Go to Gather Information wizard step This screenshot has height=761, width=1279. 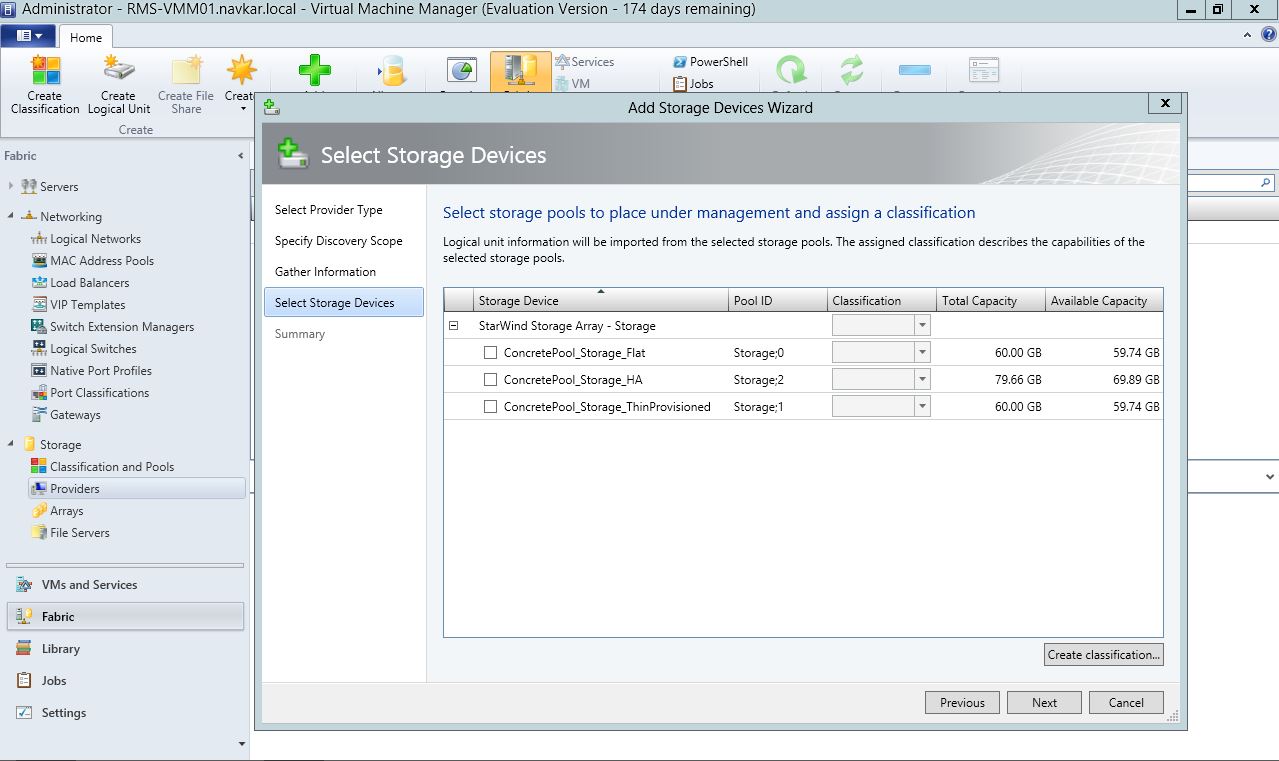coord(326,272)
